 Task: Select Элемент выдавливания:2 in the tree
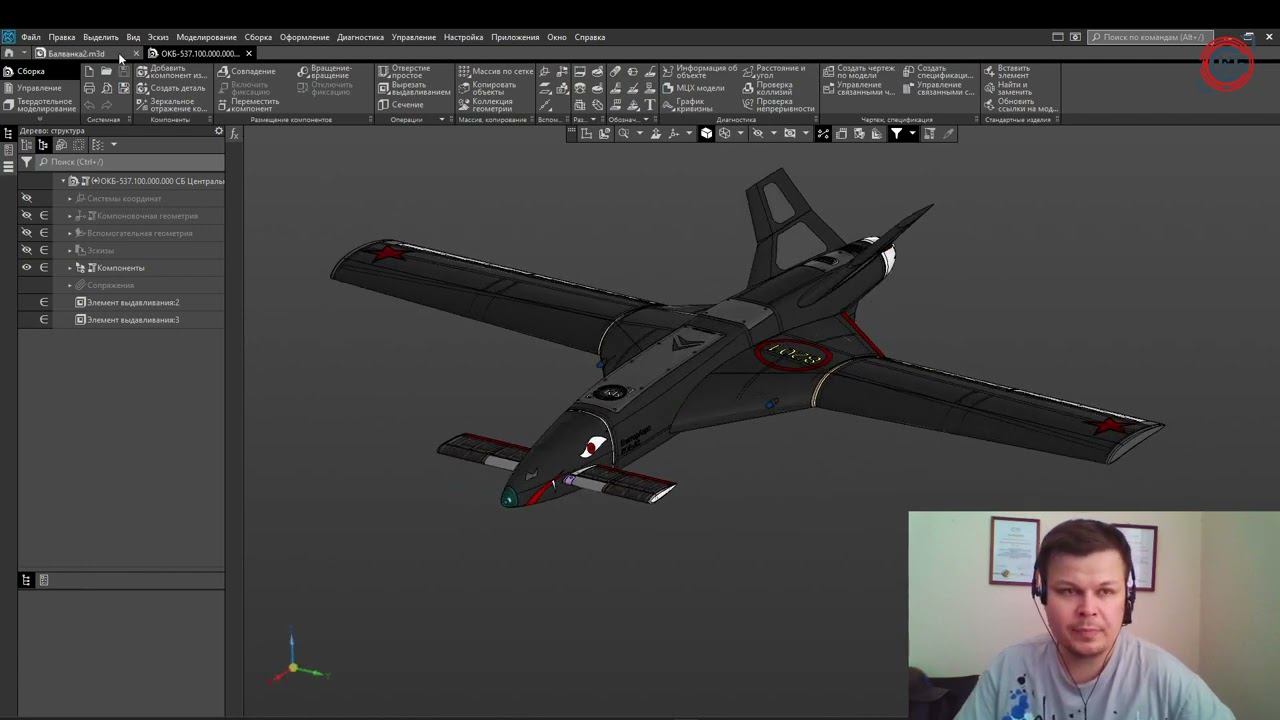tap(132, 302)
